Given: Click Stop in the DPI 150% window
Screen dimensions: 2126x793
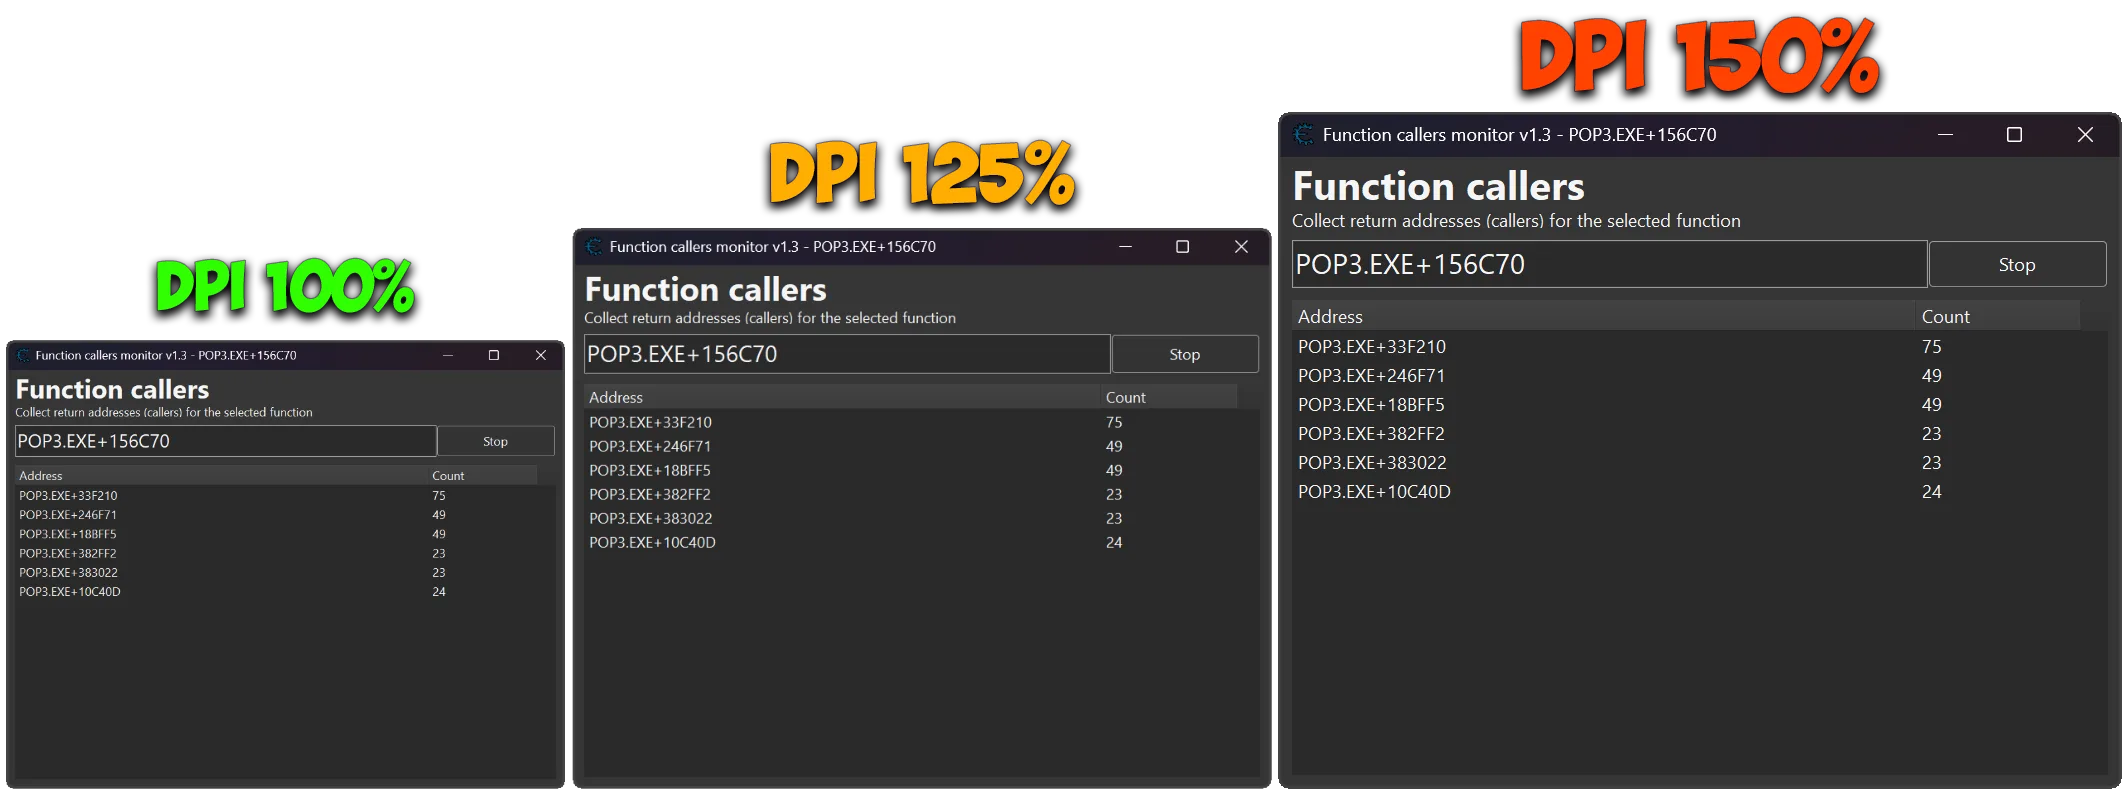Looking at the screenshot, I should point(2017,264).
